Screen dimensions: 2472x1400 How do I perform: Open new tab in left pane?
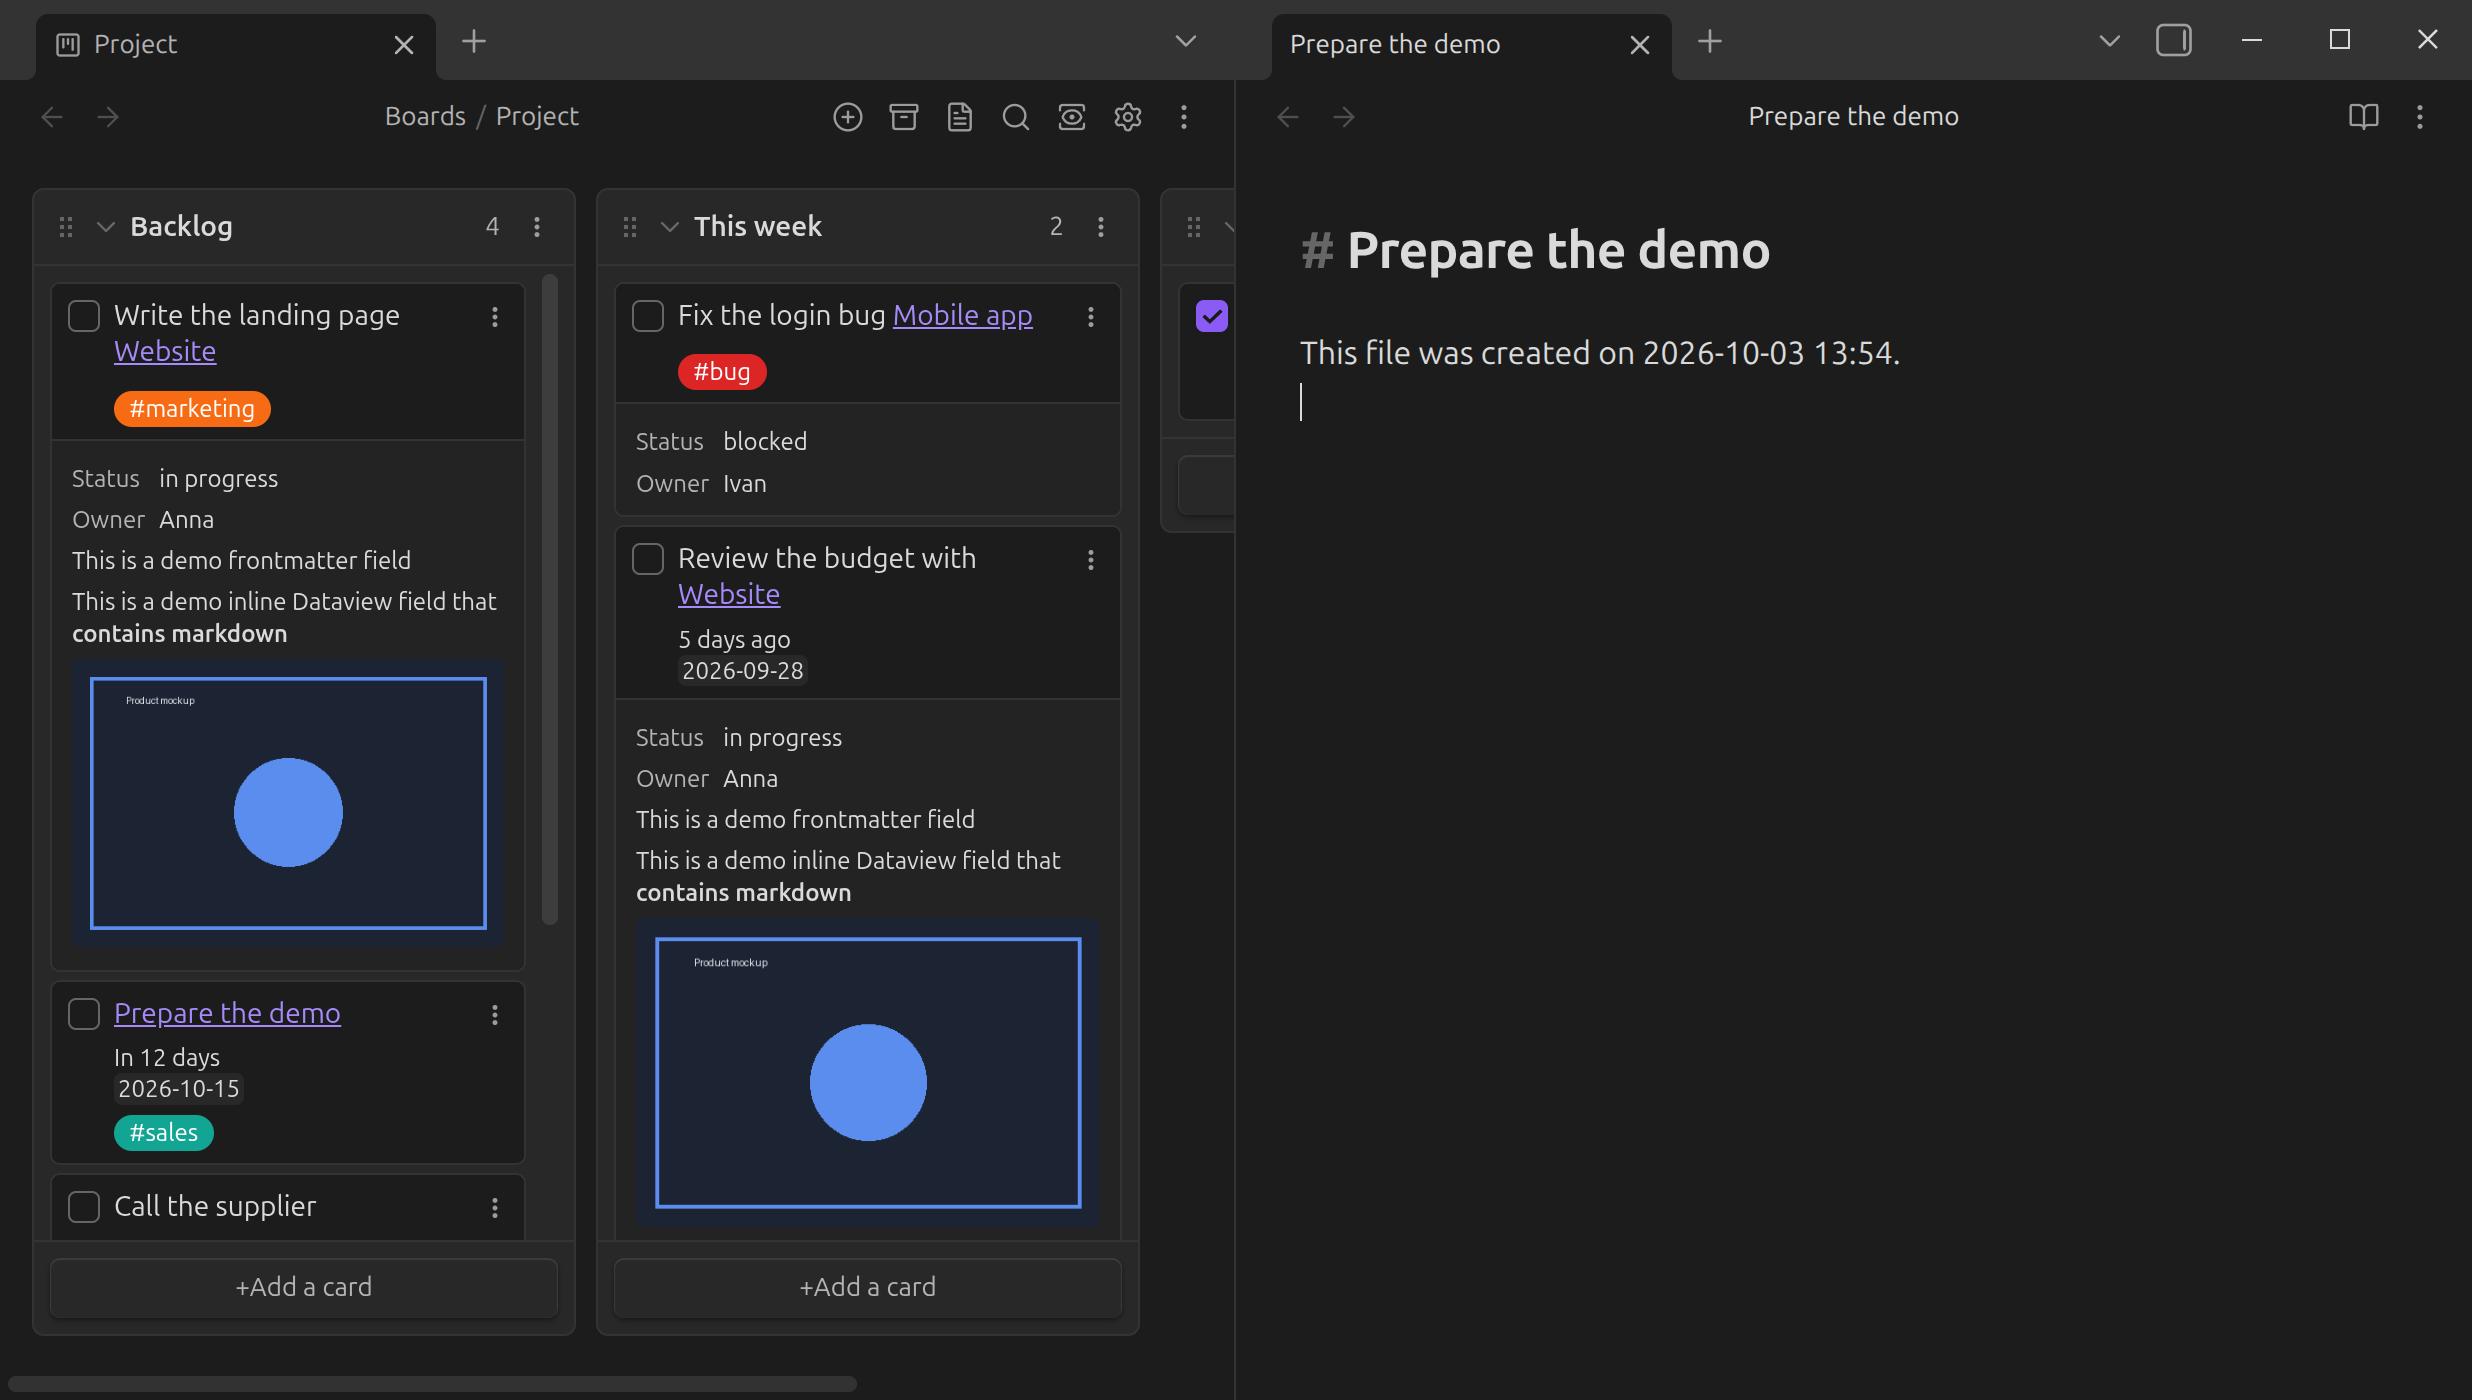(x=474, y=41)
